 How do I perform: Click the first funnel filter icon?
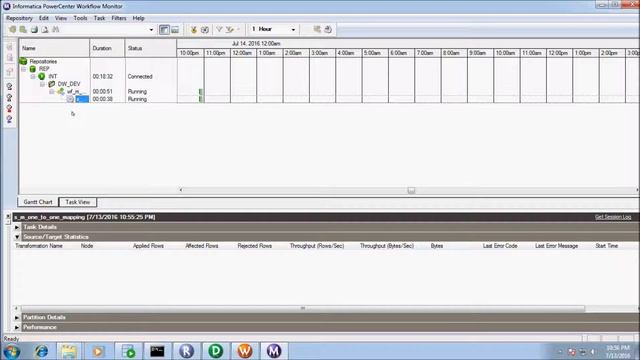(x=219, y=29)
